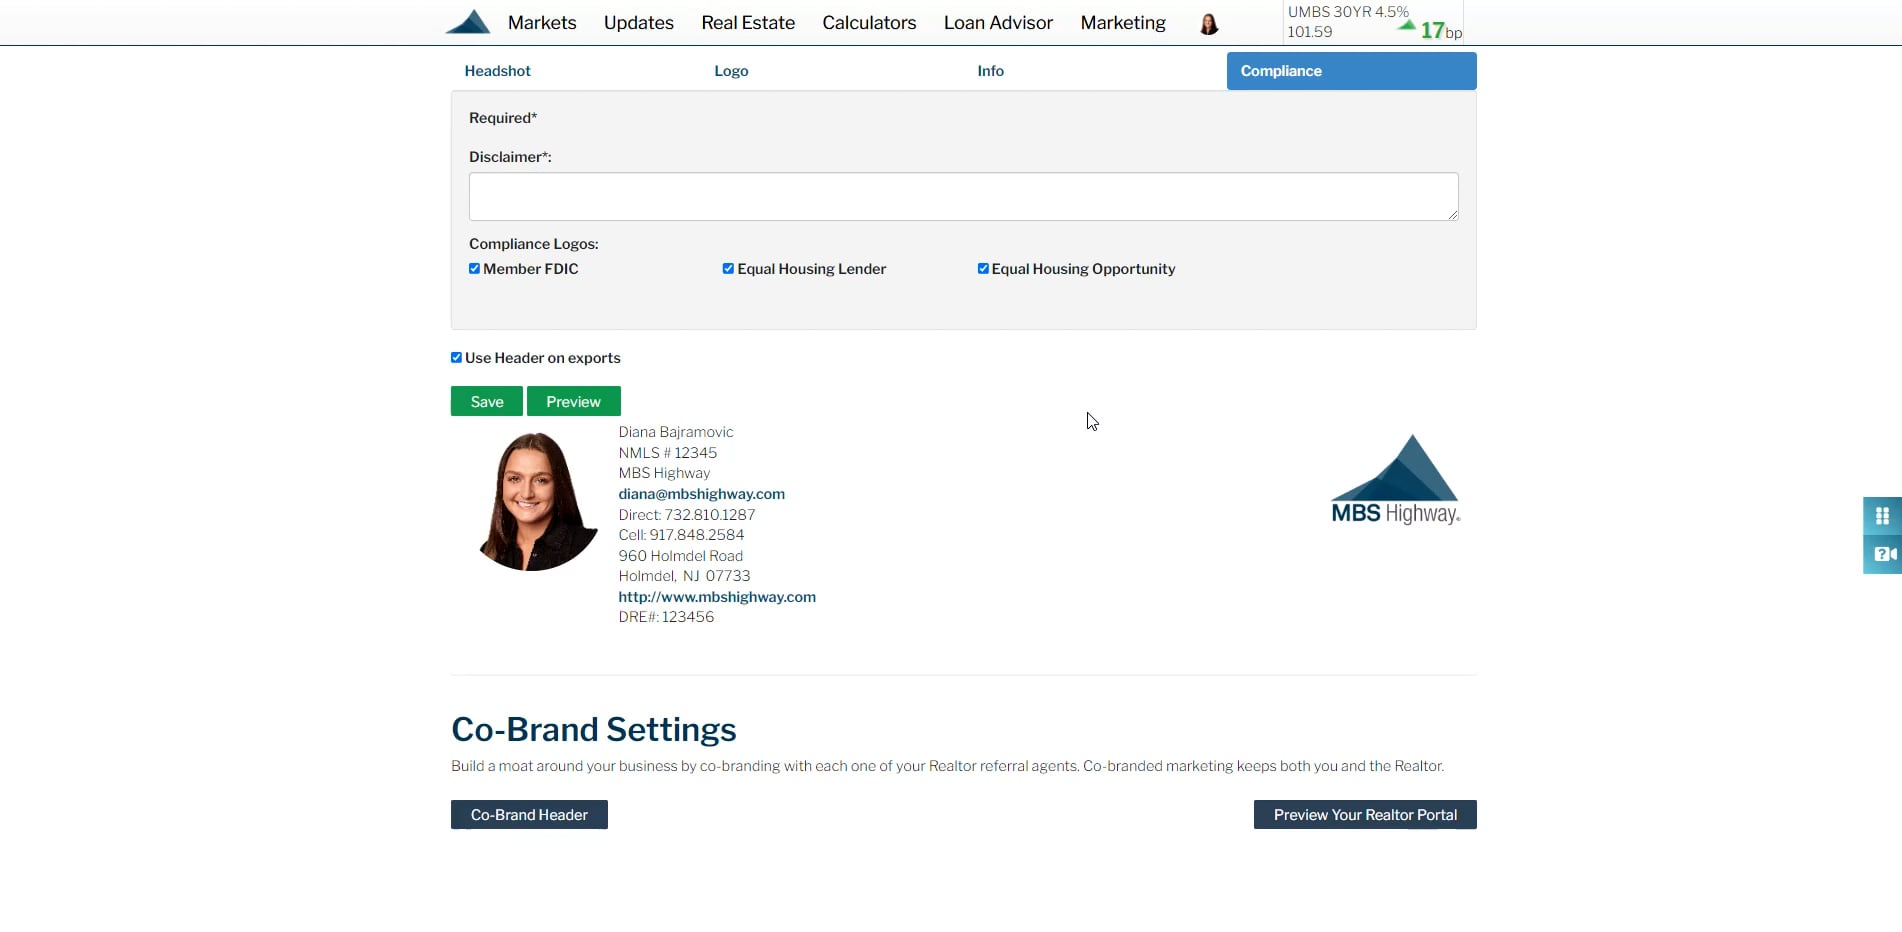Viewport: 1902px width, 932px height.
Task: Open the Loan Advisor menu
Action: 997,22
